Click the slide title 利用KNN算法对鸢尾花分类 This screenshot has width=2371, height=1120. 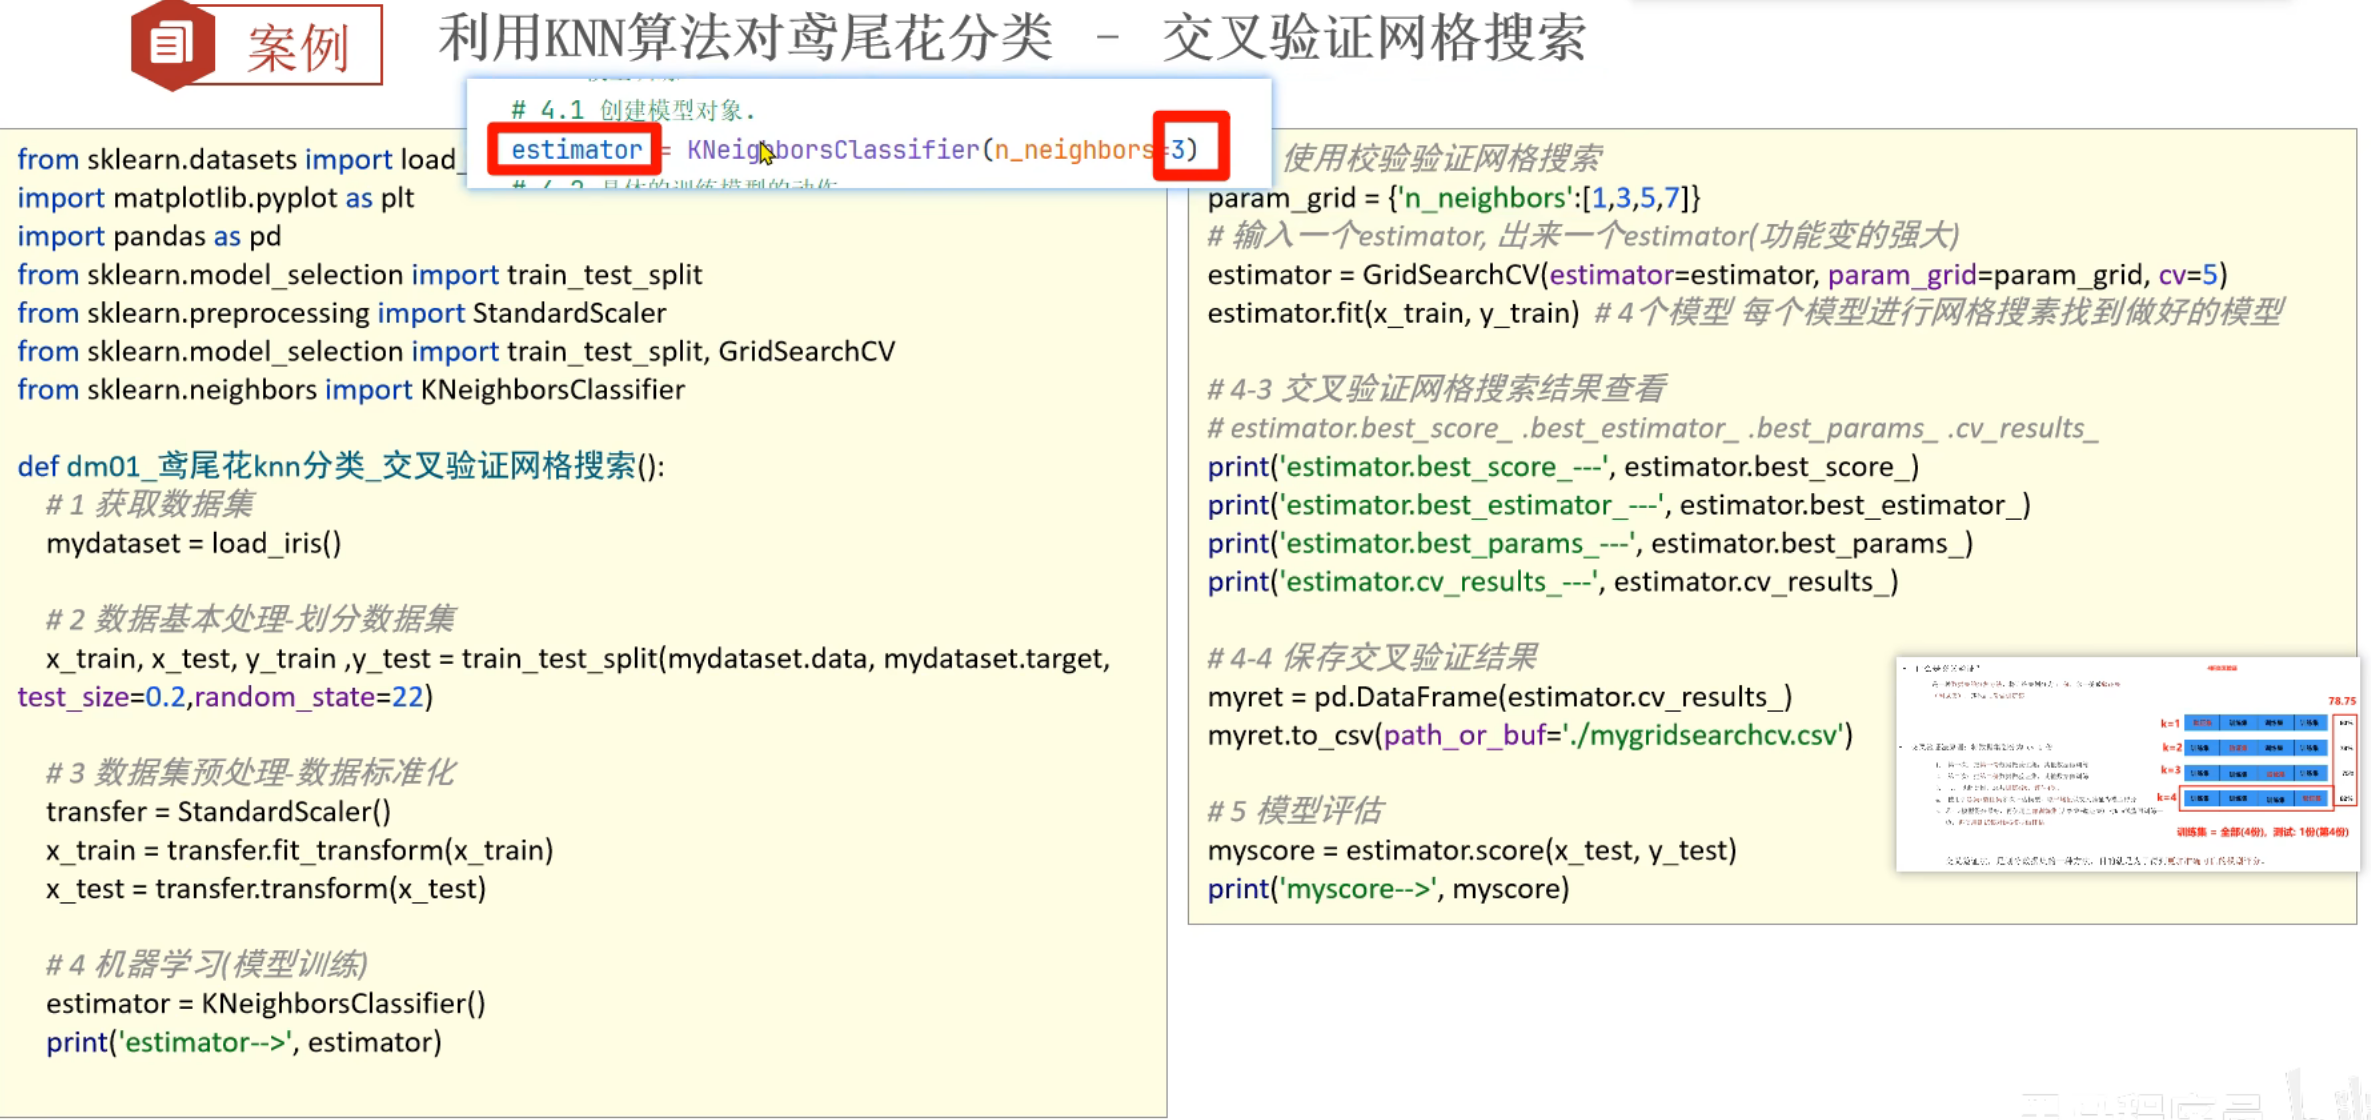coord(745,38)
